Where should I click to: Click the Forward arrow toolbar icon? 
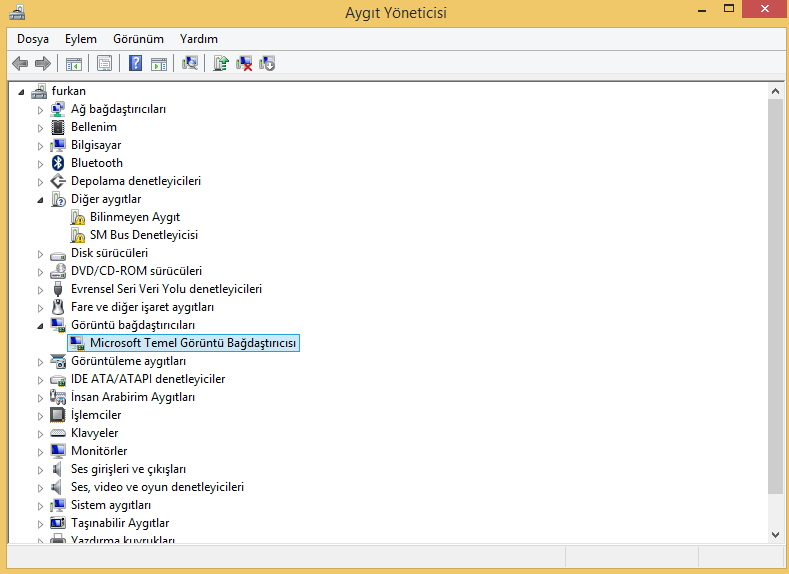point(43,63)
